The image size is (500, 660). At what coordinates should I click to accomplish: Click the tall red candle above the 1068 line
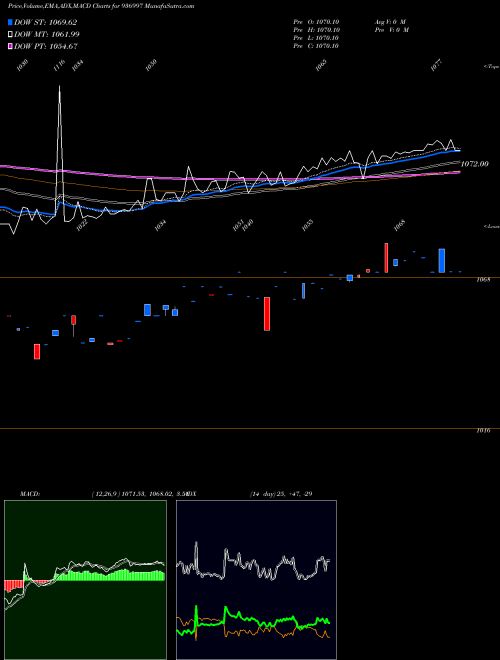(x=386, y=258)
